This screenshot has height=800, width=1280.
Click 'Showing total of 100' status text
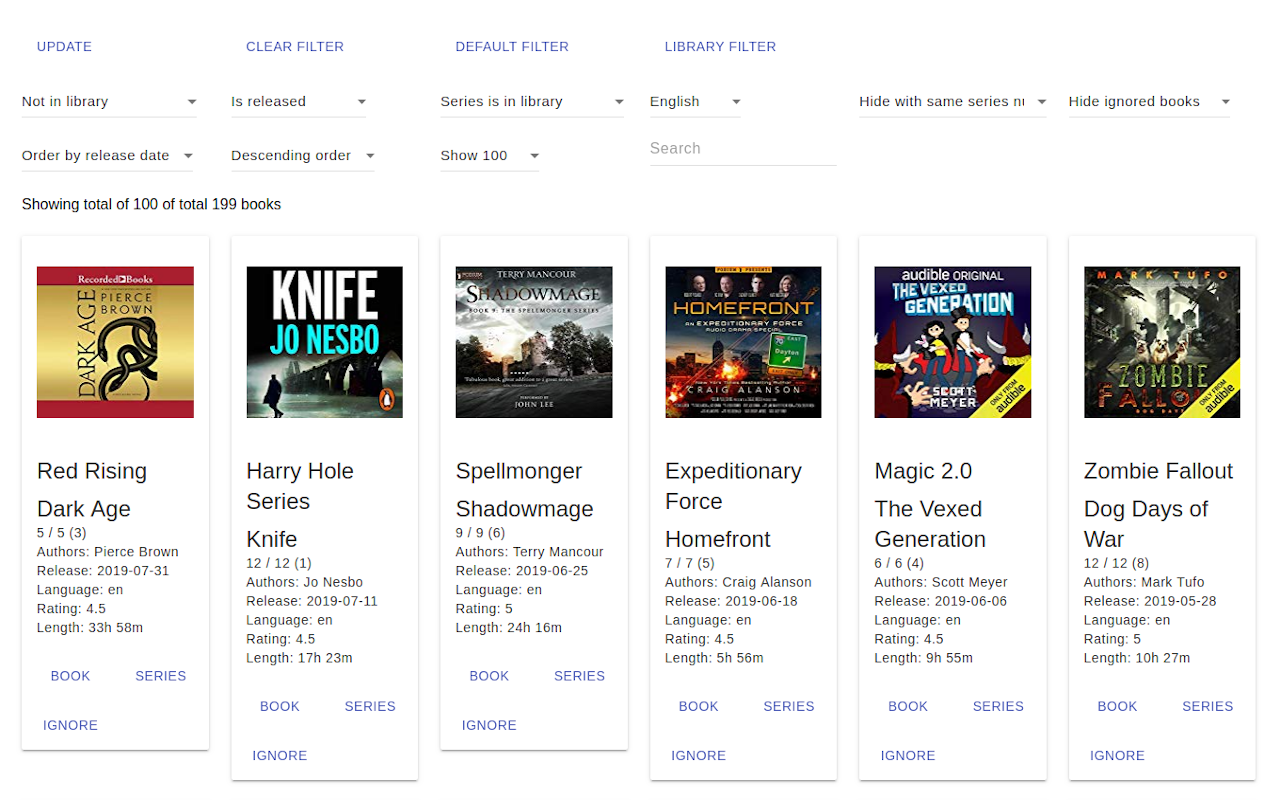point(151,204)
